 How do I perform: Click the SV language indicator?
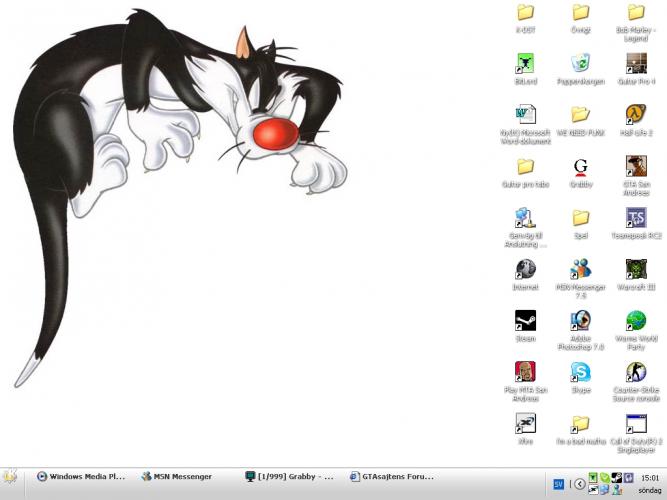click(x=559, y=484)
